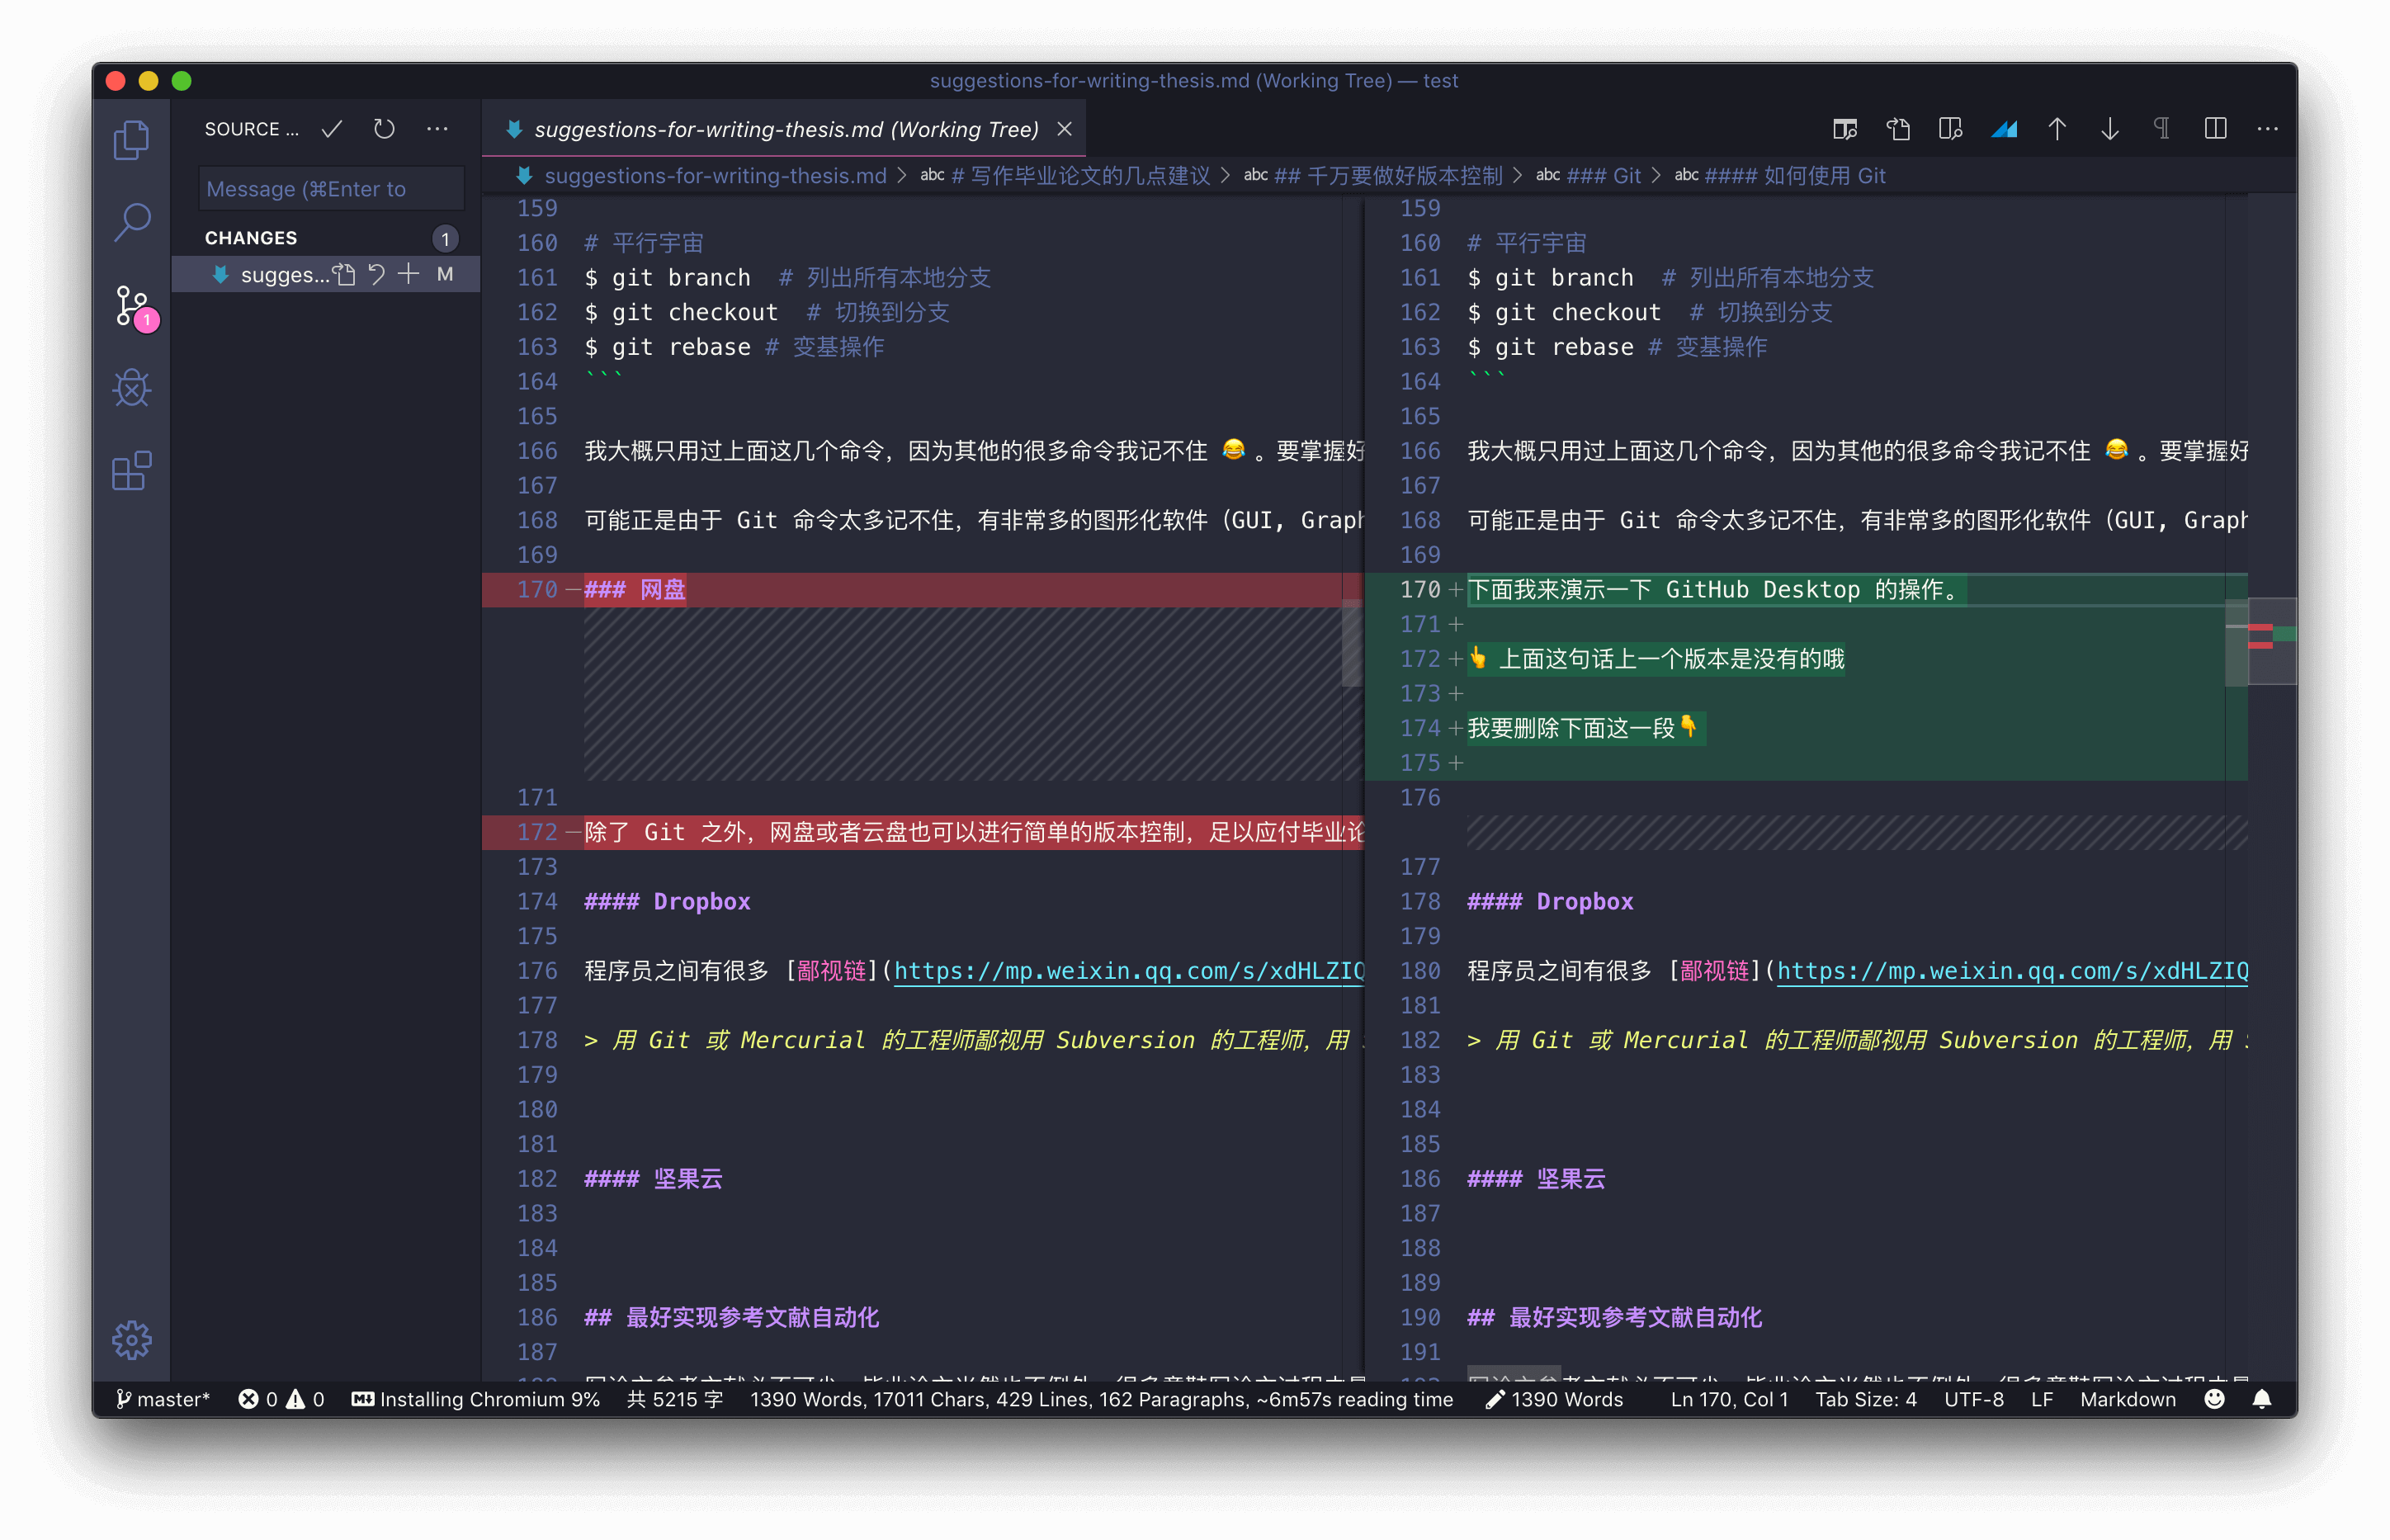
Task: Click breadcrumb ### Git
Action: (1603, 176)
